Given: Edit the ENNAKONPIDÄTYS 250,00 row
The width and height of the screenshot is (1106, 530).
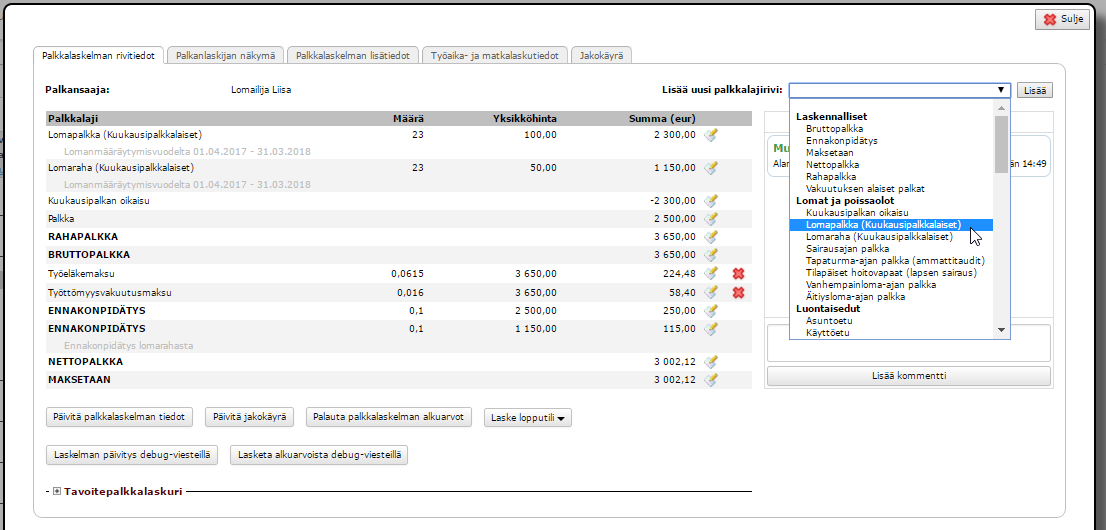Looking at the screenshot, I should [x=711, y=311].
